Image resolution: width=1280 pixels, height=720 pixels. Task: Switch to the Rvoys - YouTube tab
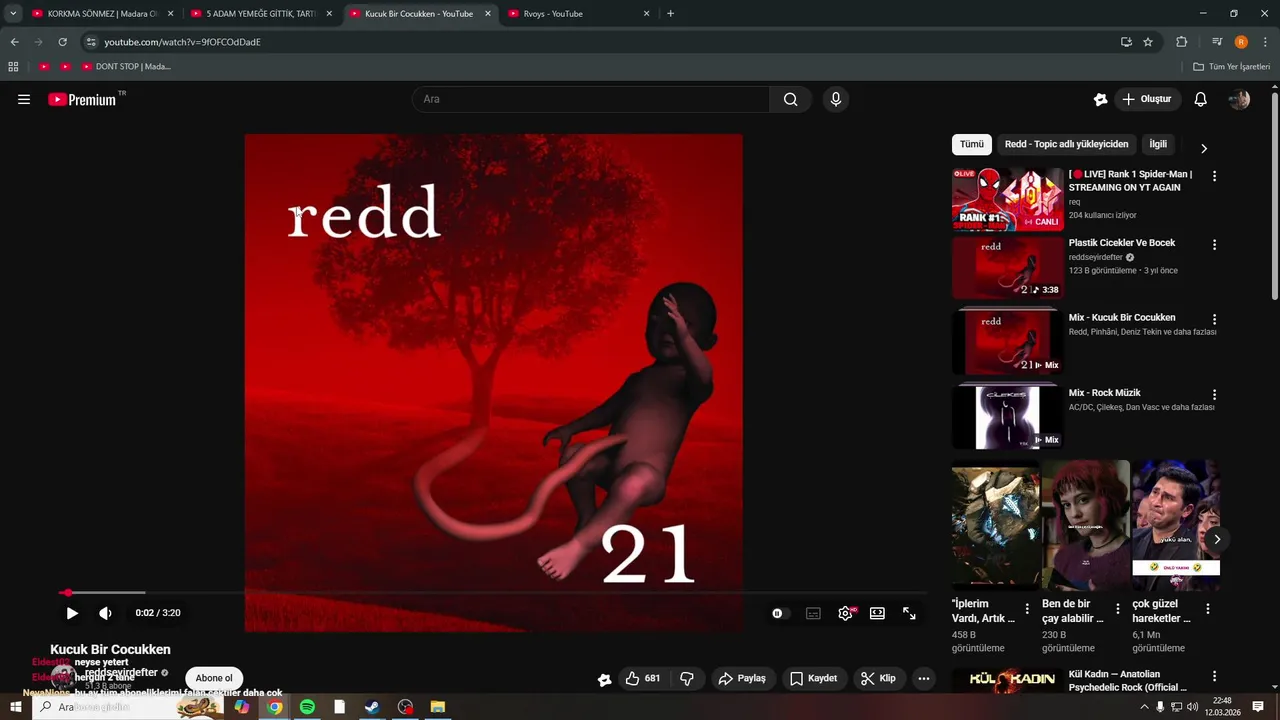(579, 14)
